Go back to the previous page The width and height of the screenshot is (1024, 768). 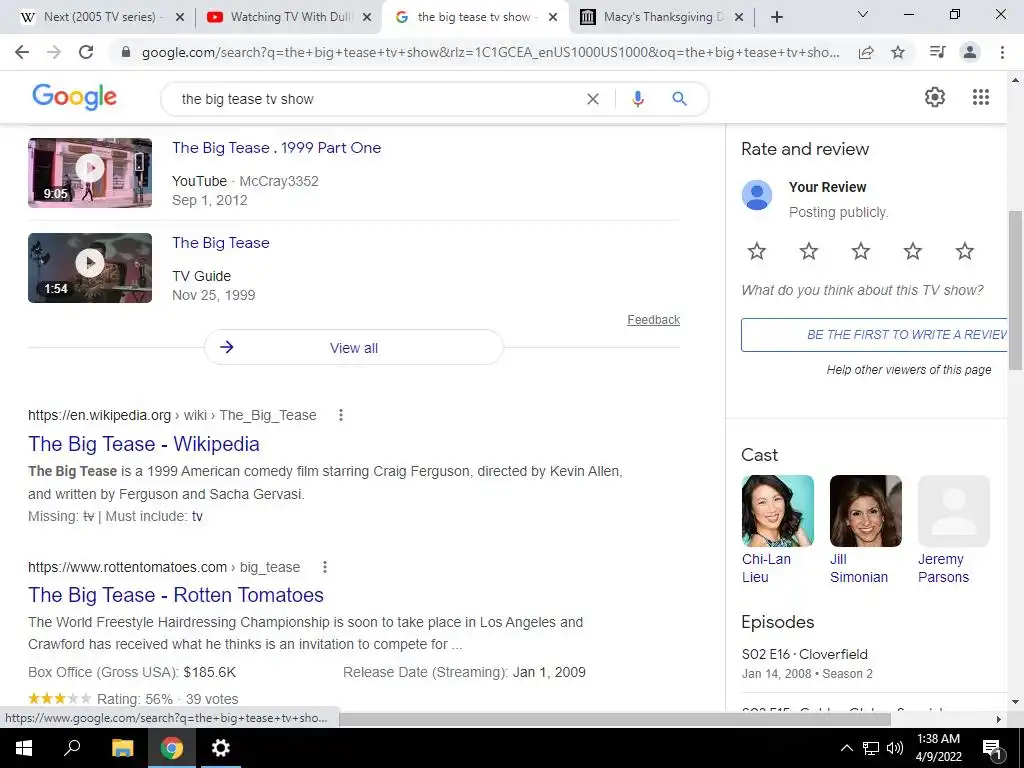(x=22, y=52)
